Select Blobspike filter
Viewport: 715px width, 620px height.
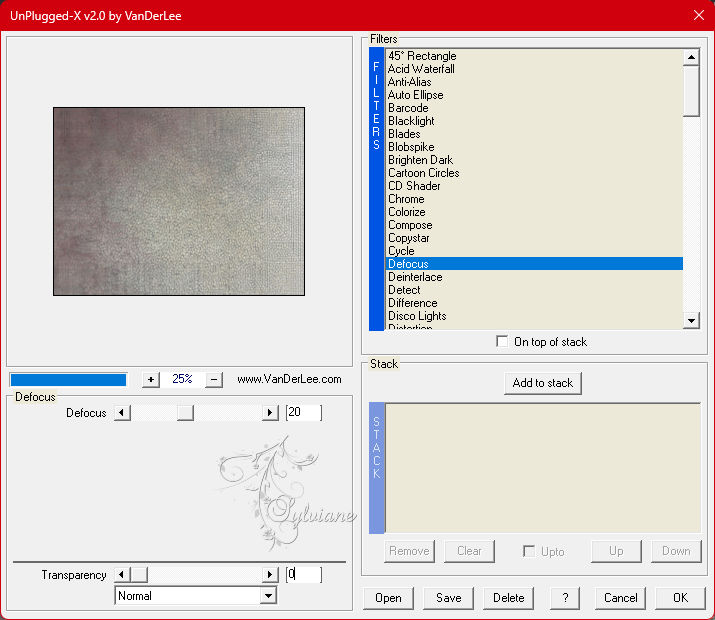(x=534, y=147)
